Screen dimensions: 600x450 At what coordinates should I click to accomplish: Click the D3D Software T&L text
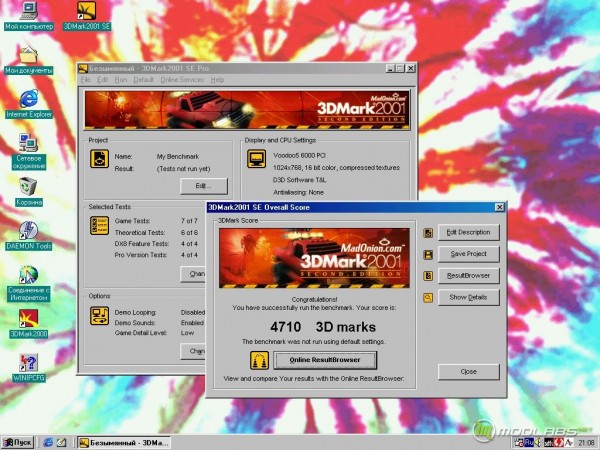(x=299, y=180)
